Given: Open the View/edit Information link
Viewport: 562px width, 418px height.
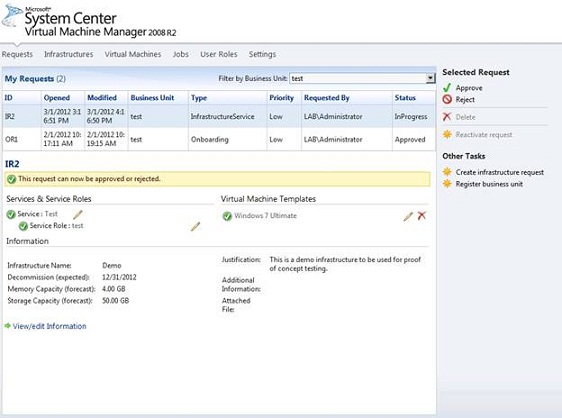Looking at the screenshot, I should click(49, 326).
